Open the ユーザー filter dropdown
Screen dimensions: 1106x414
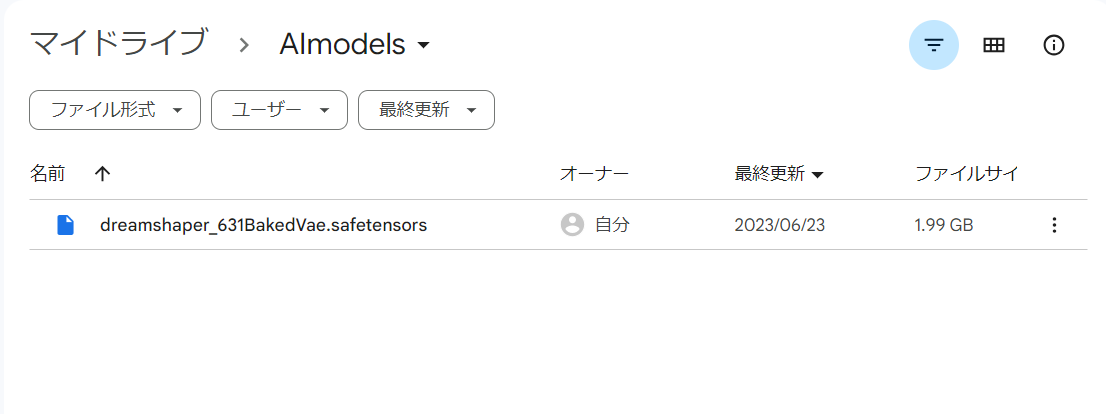[x=279, y=110]
